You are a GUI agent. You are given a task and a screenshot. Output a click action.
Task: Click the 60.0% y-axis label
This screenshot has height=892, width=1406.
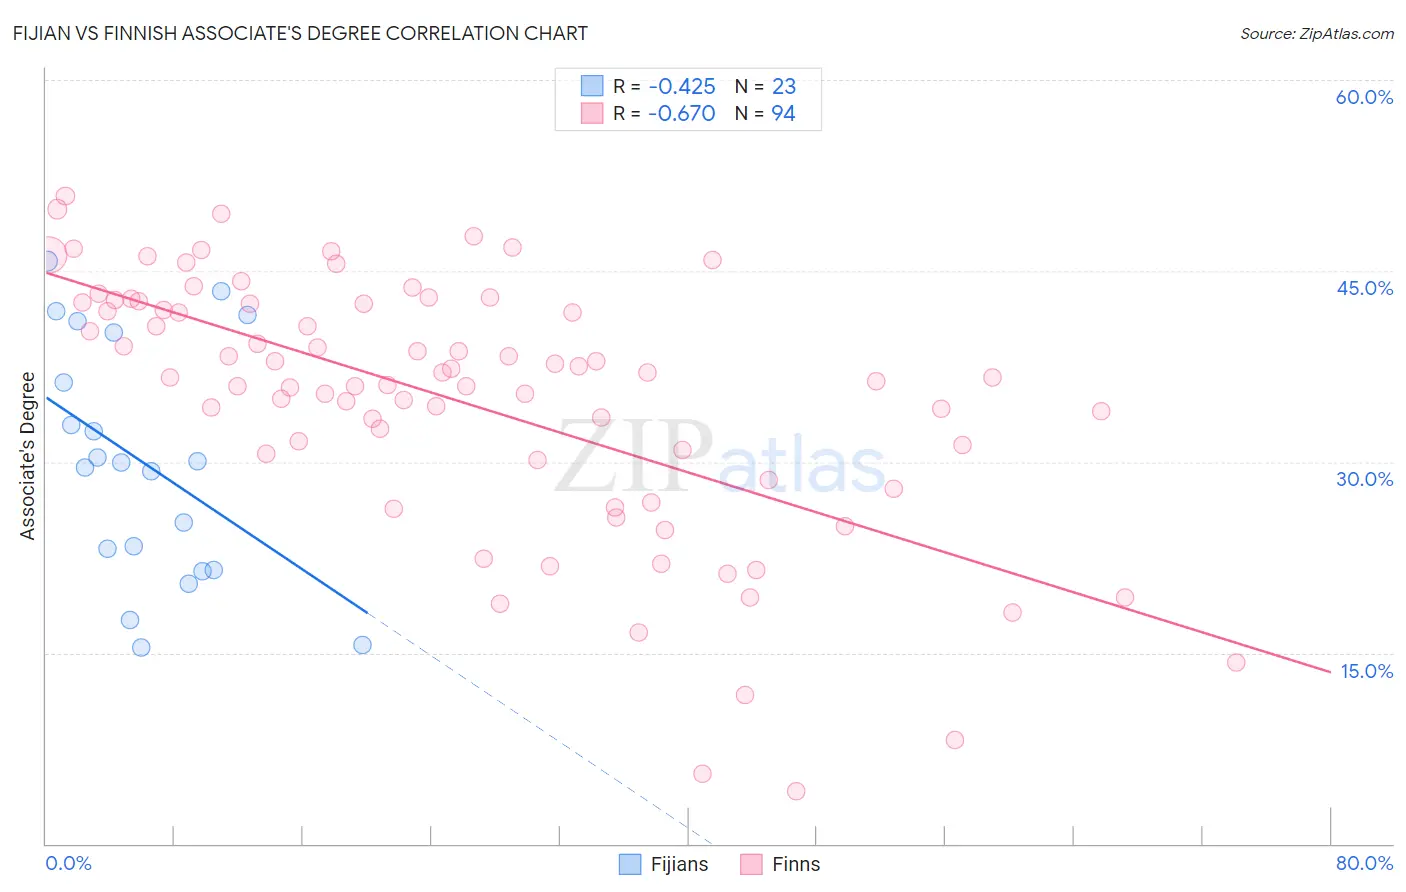pyautogui.click(x=1364, y=97)
